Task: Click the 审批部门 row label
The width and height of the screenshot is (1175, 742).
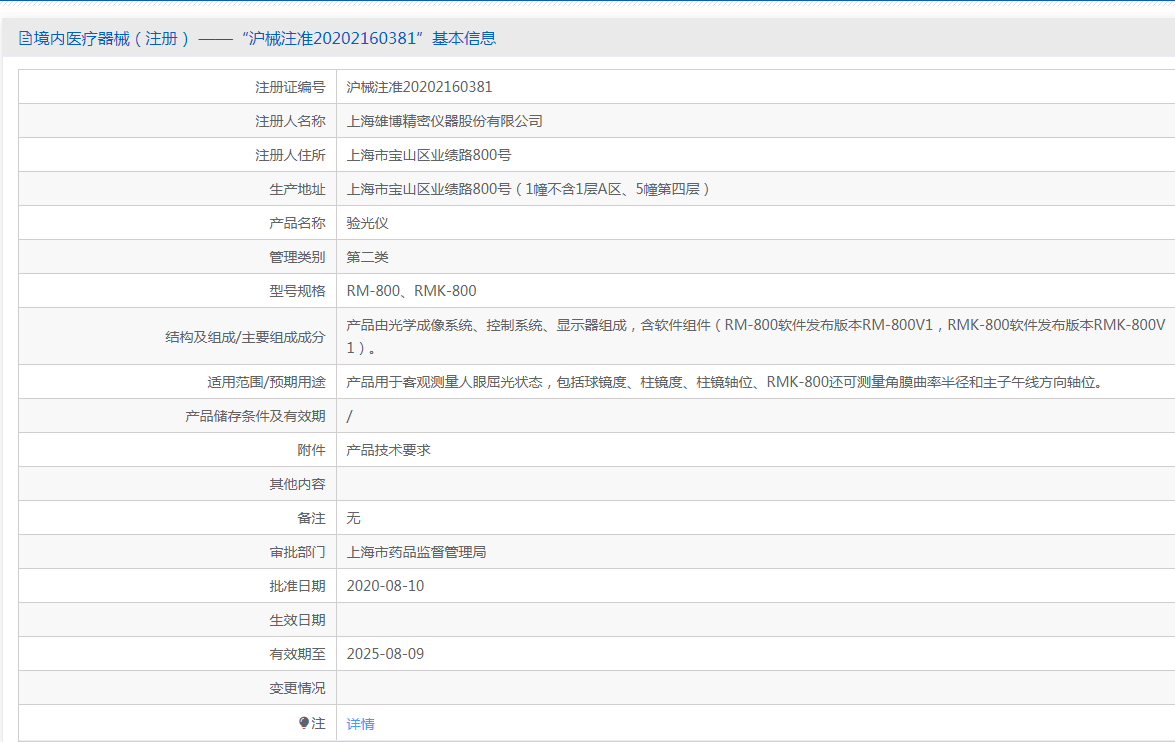Action: point(297,552)
